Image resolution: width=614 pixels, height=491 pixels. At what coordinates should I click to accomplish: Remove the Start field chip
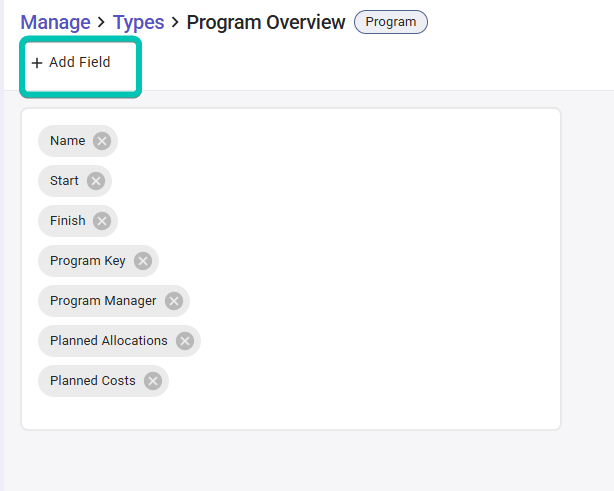[x=96, y=181]
